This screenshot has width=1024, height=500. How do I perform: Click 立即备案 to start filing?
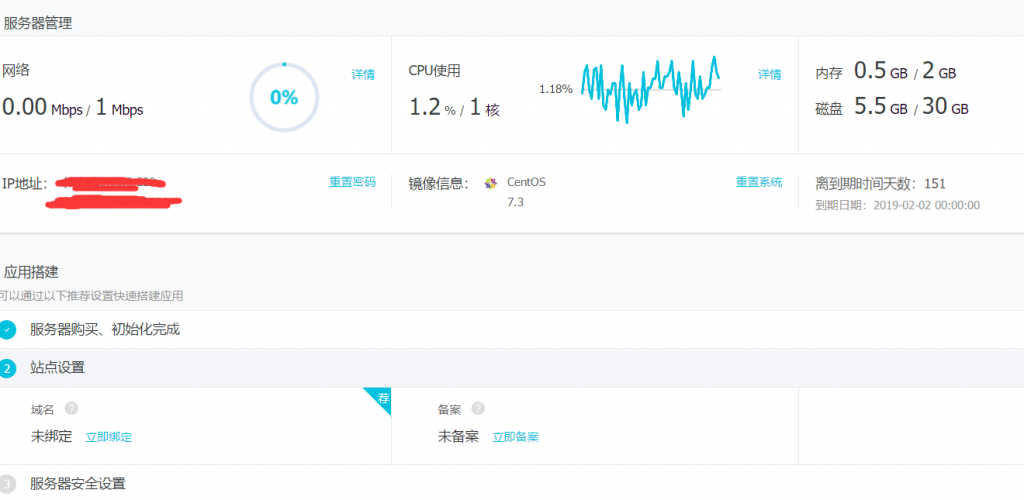coord(515,437)
